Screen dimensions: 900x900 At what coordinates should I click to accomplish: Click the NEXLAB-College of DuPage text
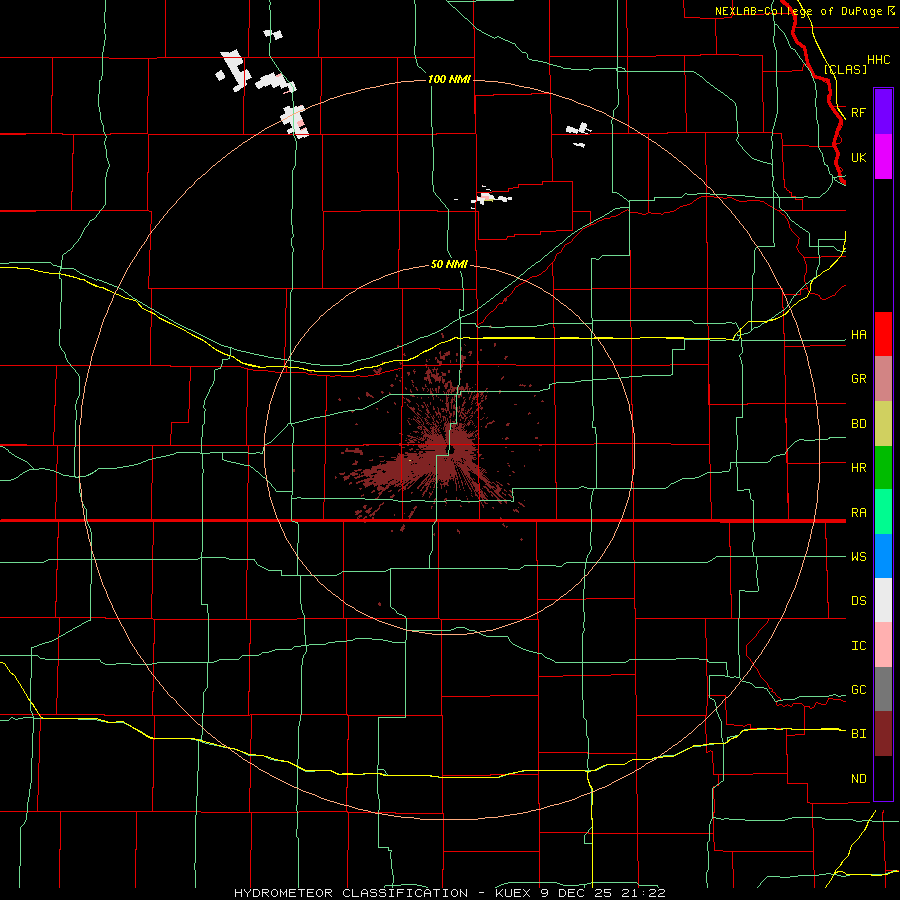798,11
